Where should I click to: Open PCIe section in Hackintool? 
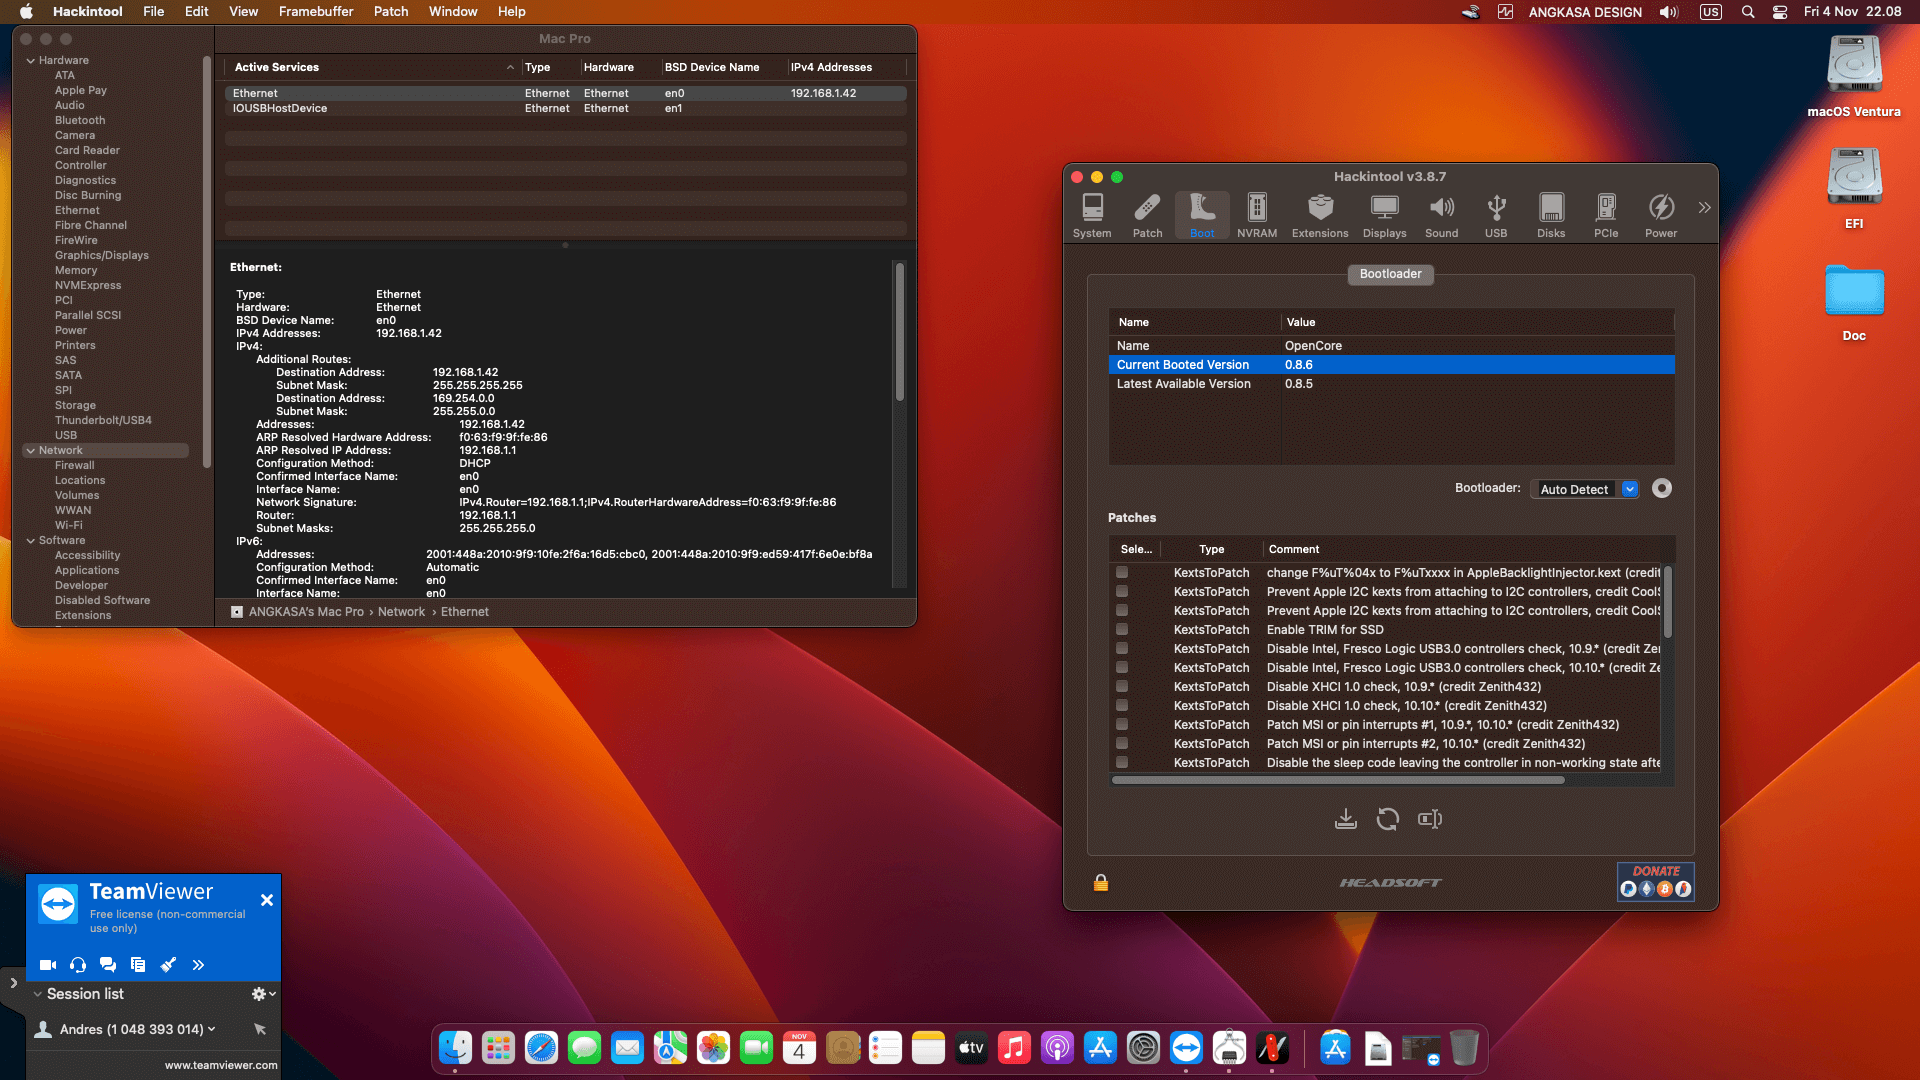1606,215
